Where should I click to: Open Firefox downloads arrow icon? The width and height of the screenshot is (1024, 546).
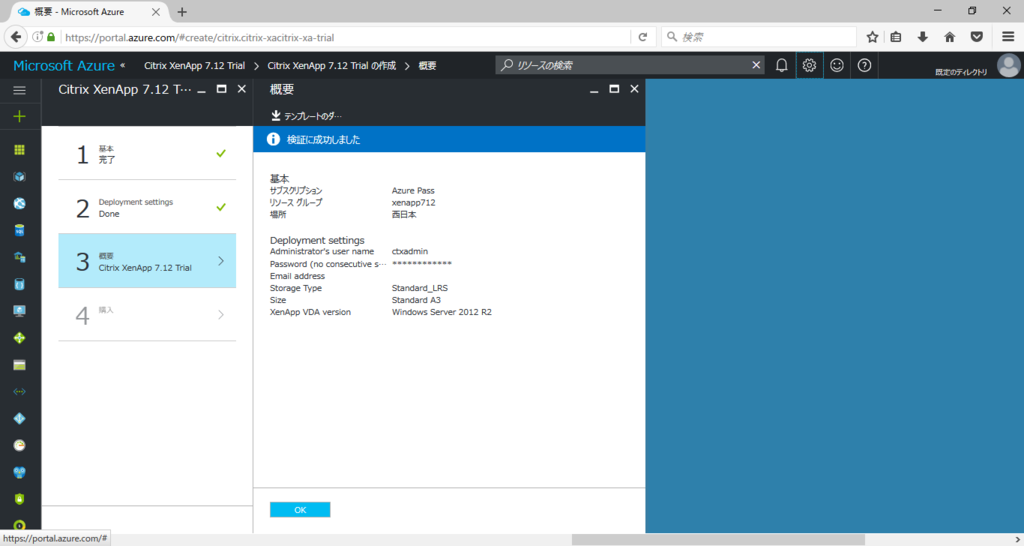coord(923,37)
